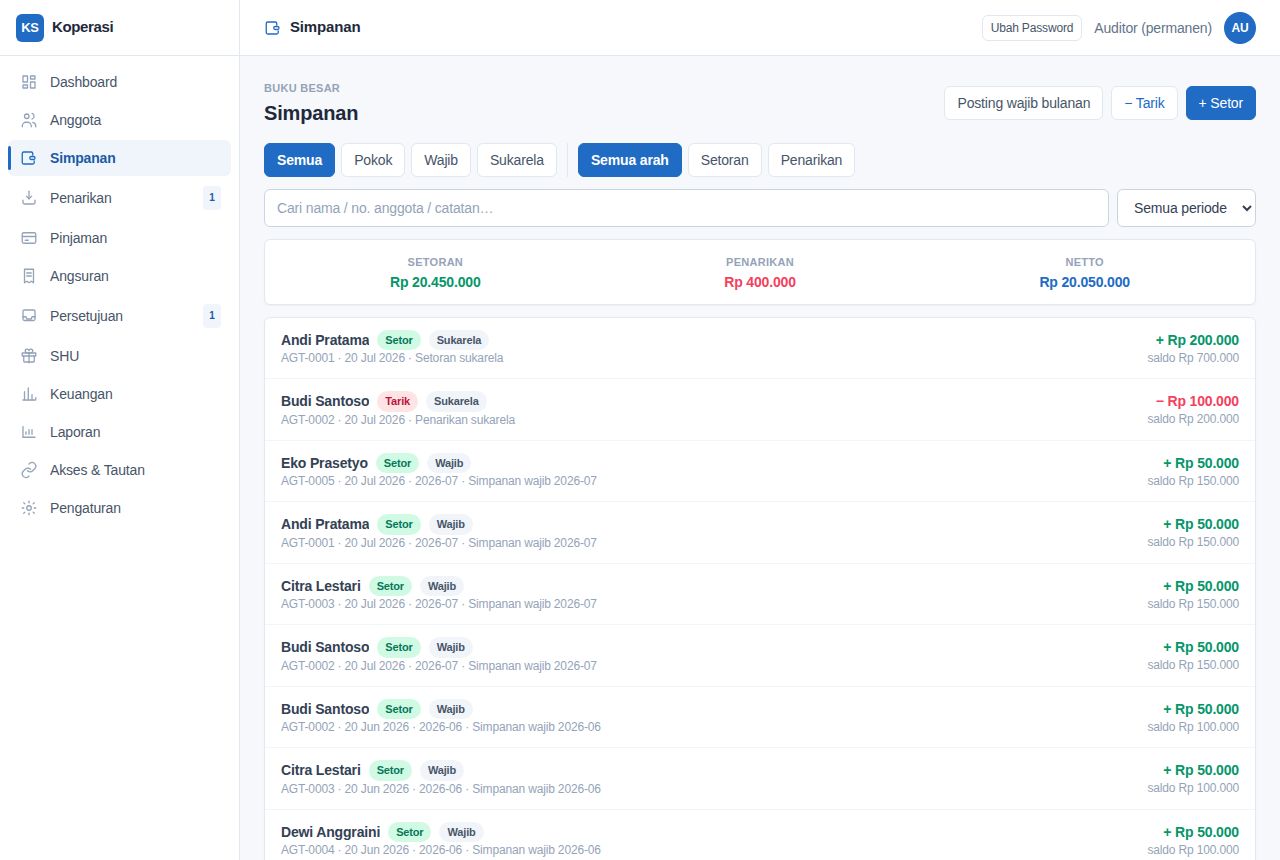Screen dimensions: 1280x860
Task: Click the Ubah Password button
Action: [1032, 28]
